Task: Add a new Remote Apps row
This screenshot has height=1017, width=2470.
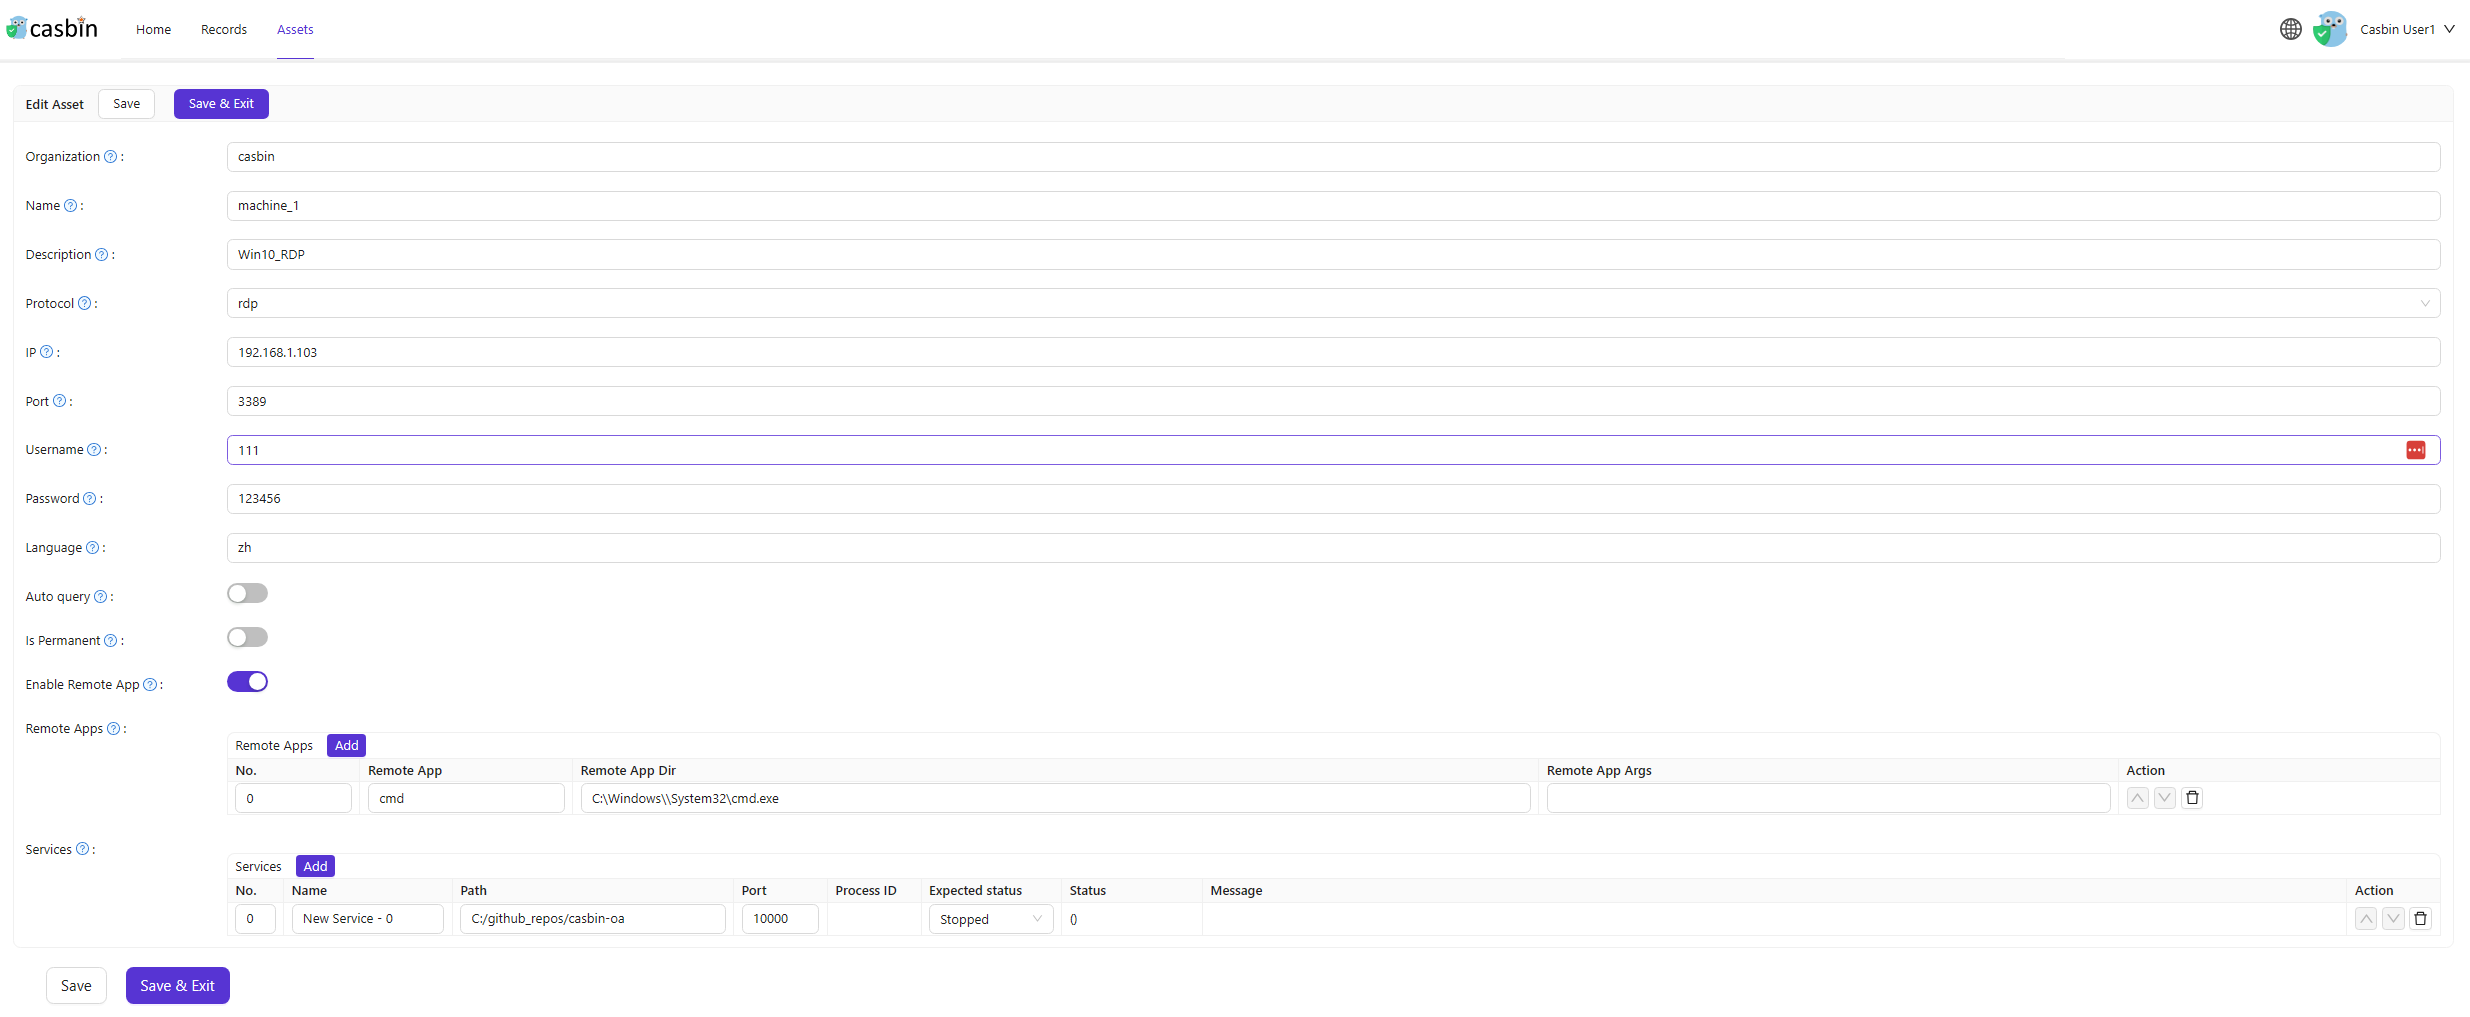Action: pos(346,746)
